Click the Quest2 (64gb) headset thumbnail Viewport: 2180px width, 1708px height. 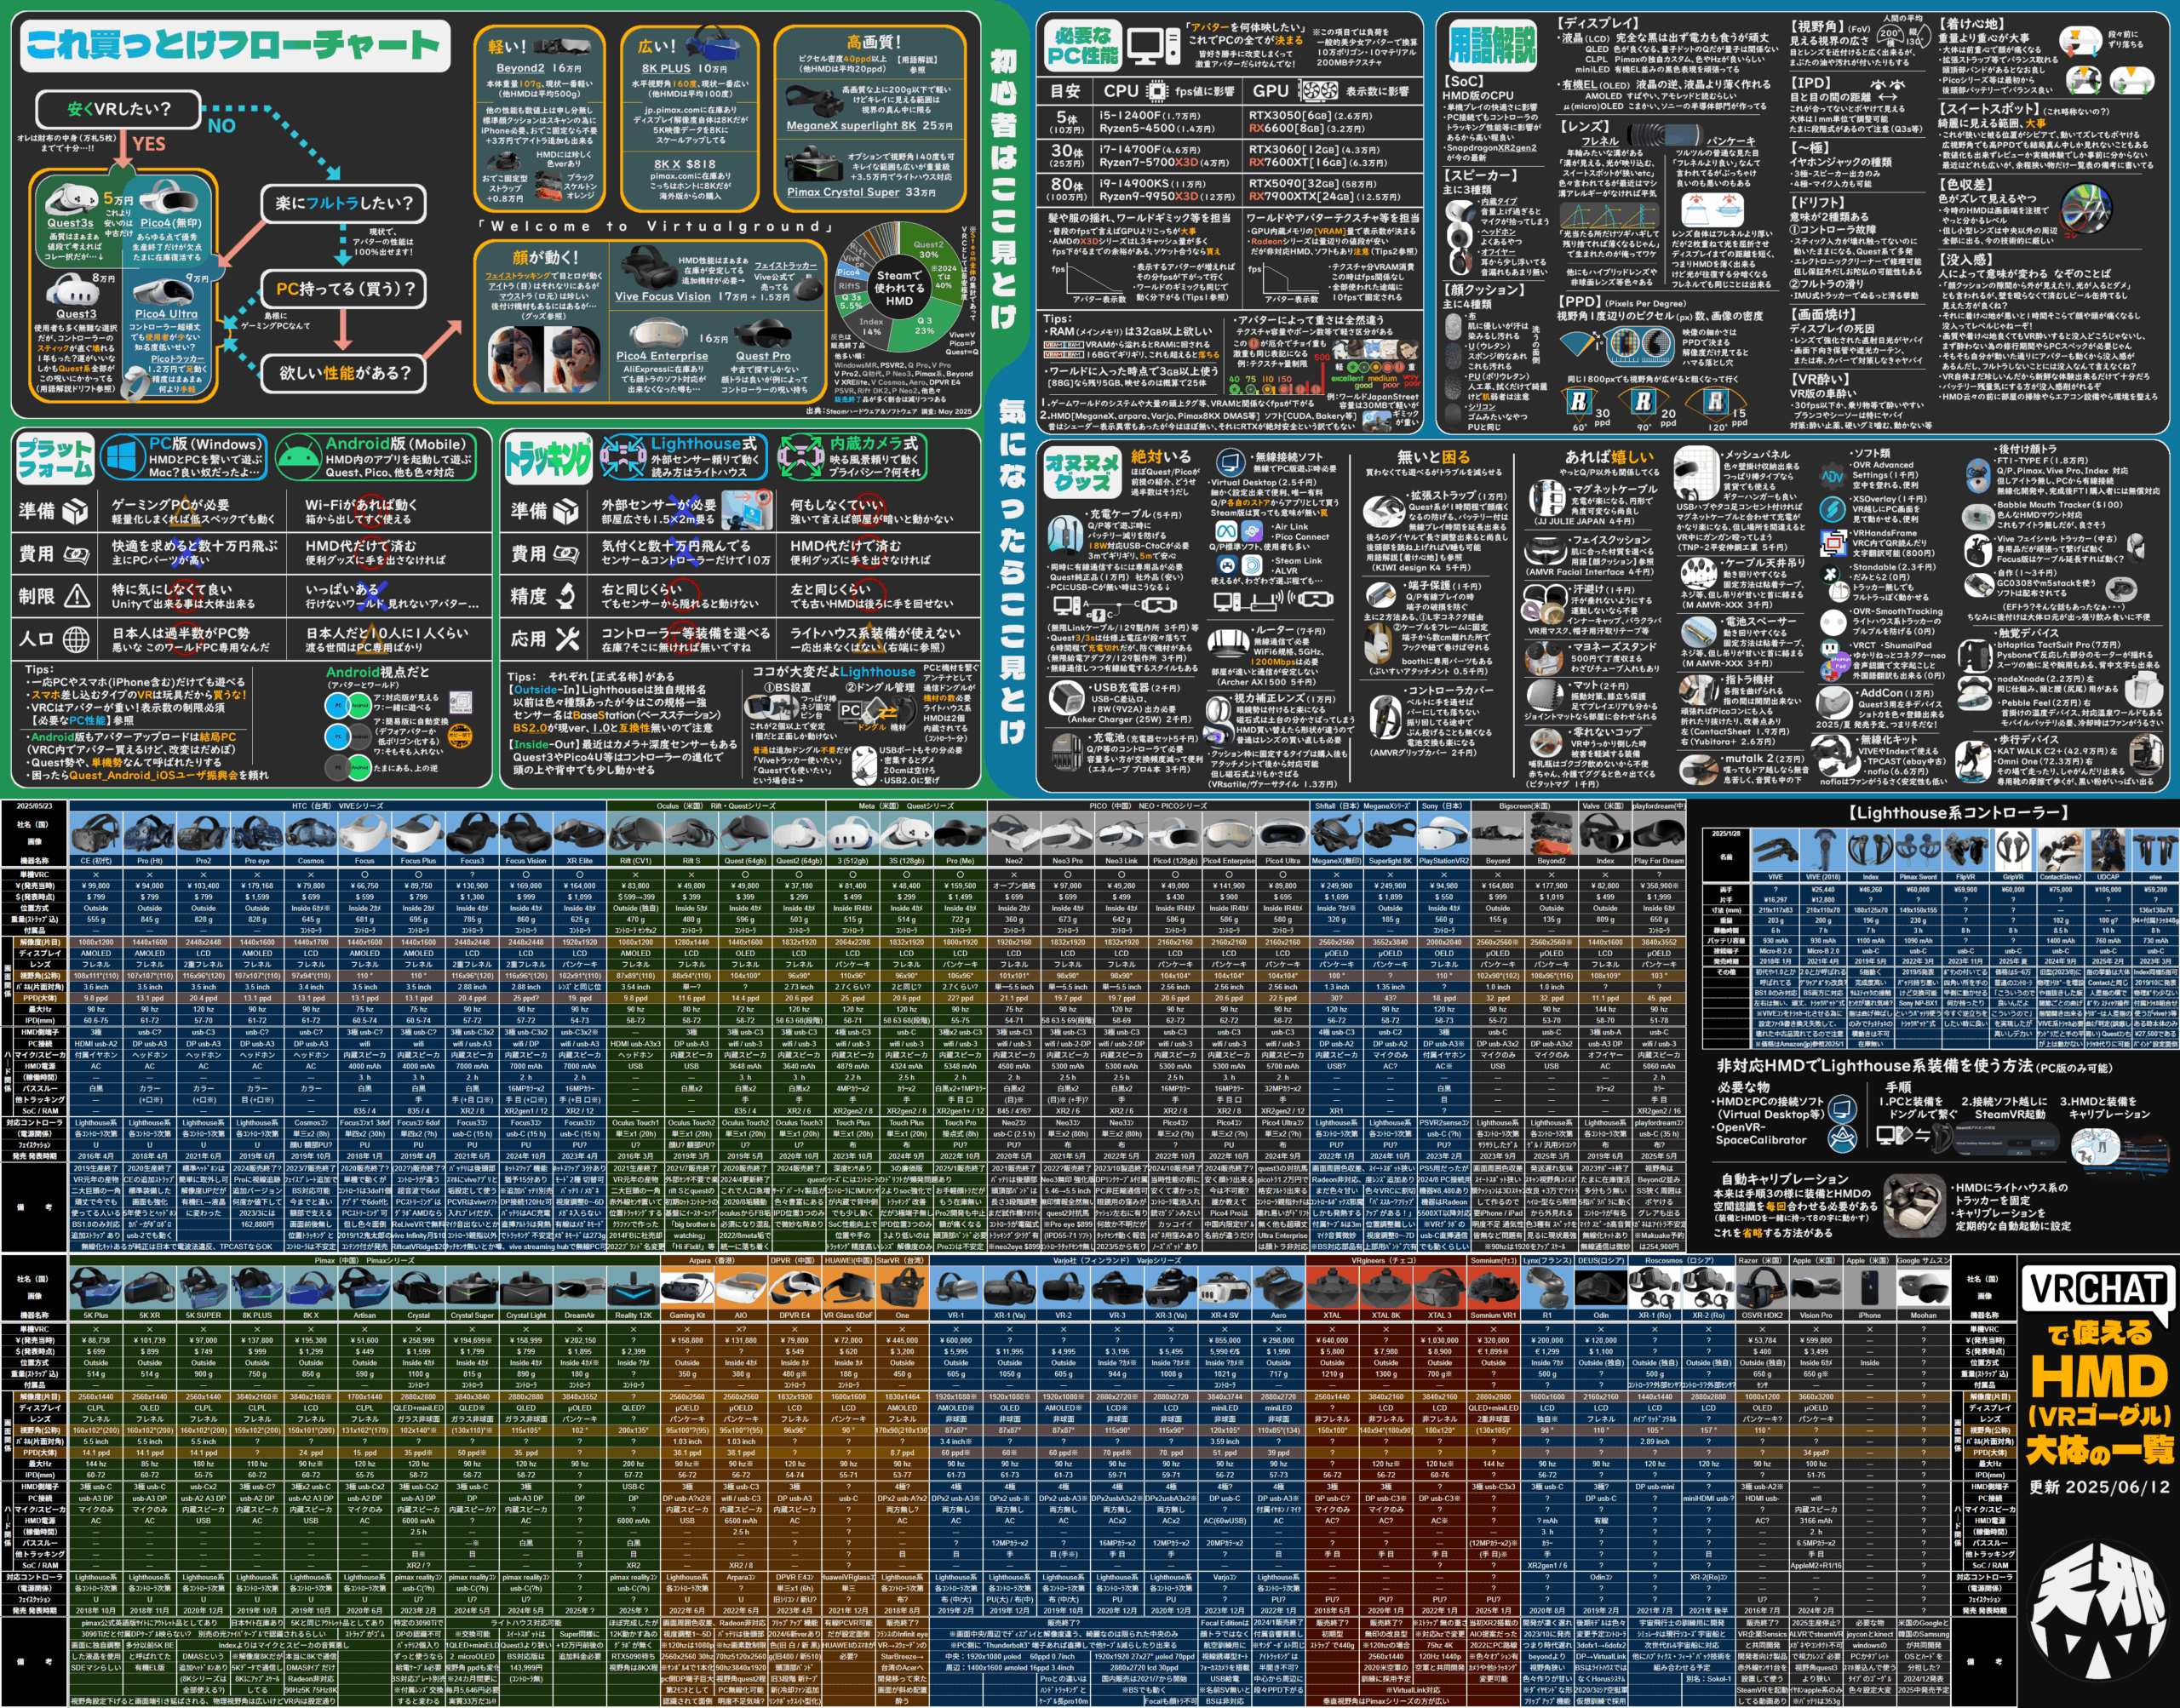point(798,835)
